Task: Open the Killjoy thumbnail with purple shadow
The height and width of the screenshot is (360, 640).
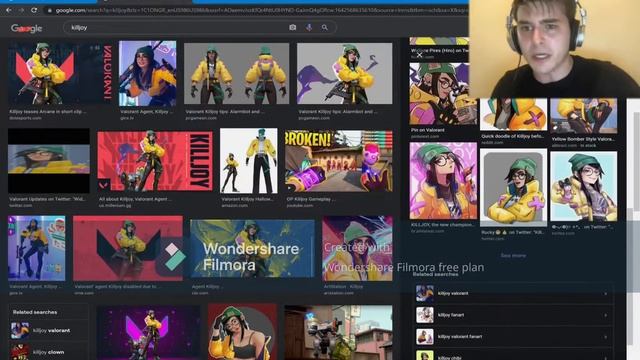Action: (x=344, y=73)
